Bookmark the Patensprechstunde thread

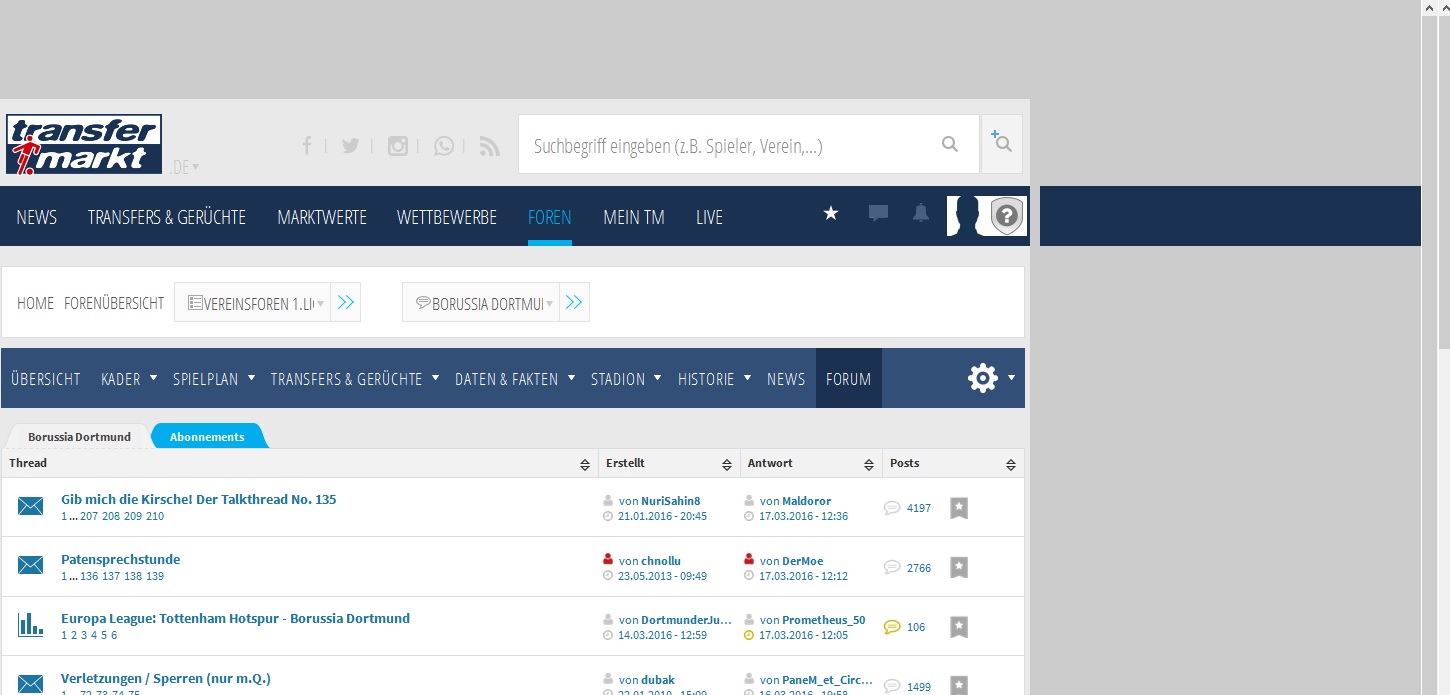point(958,567)
